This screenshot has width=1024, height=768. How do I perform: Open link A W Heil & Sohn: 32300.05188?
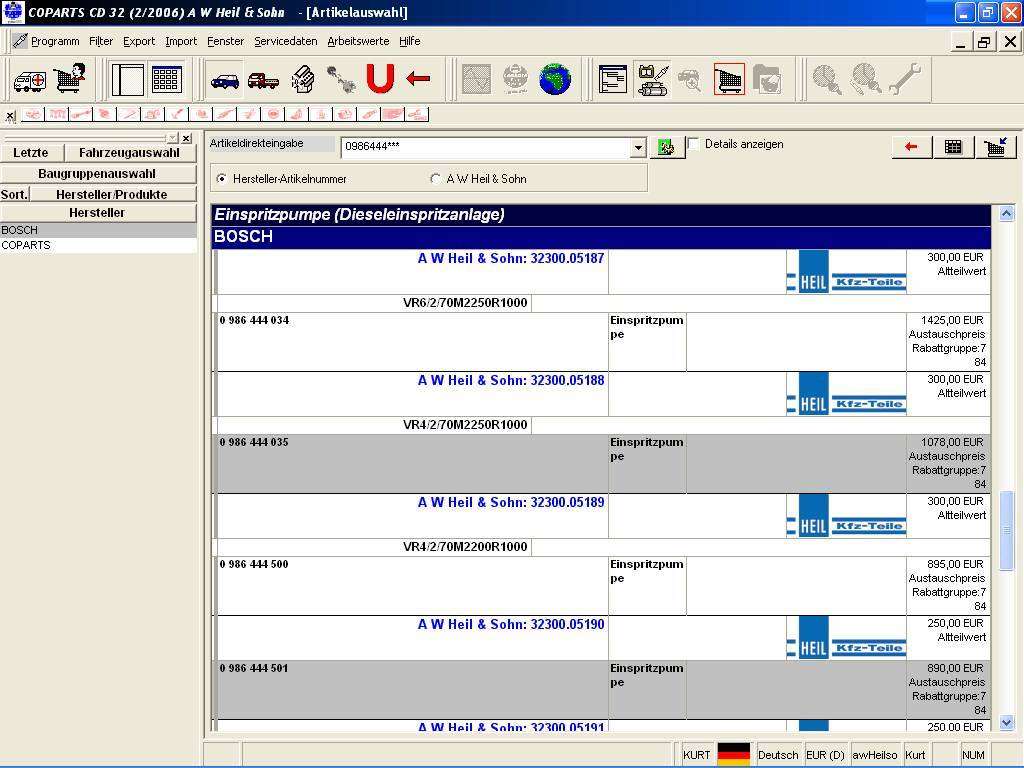(511, 380)
